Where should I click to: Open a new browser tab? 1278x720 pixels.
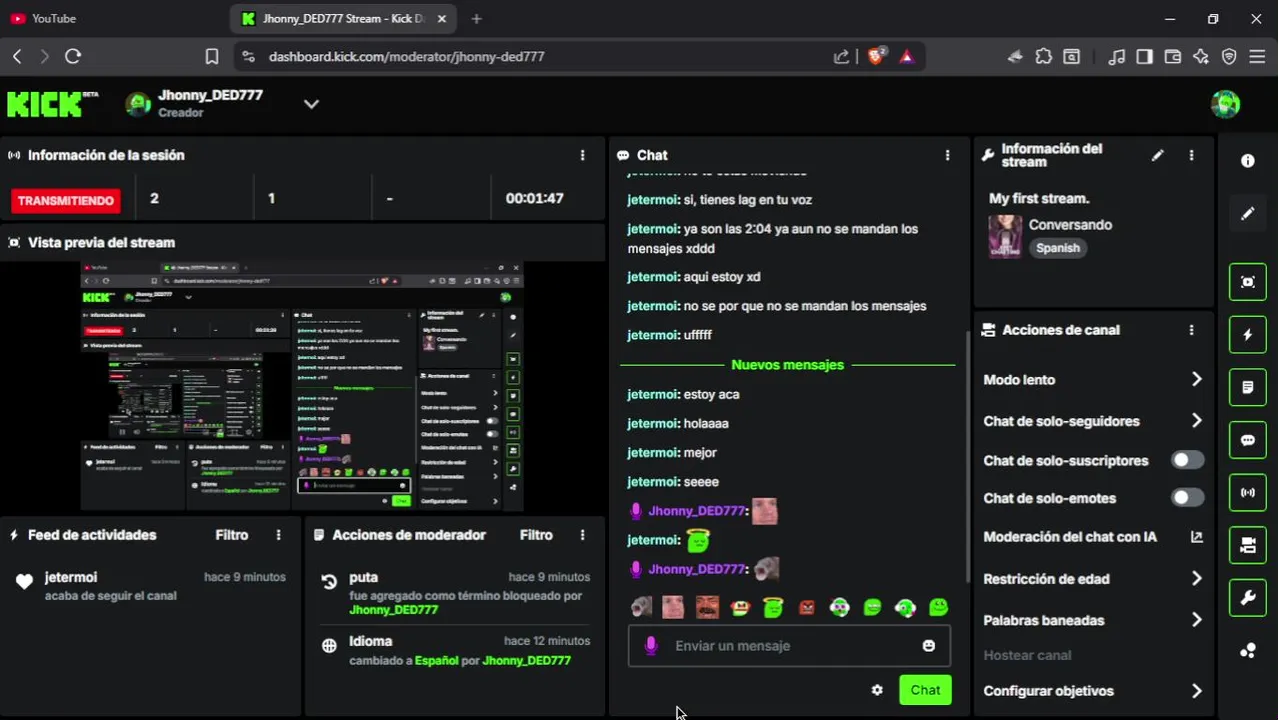point(476,18)
